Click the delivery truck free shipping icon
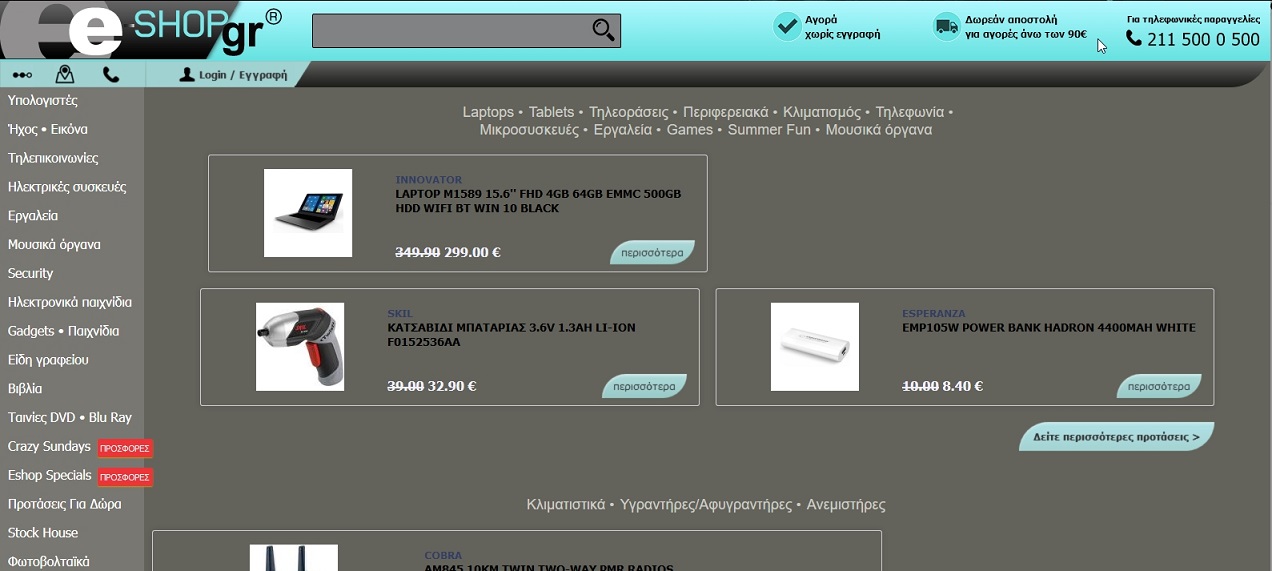 [x=945, y=26]
